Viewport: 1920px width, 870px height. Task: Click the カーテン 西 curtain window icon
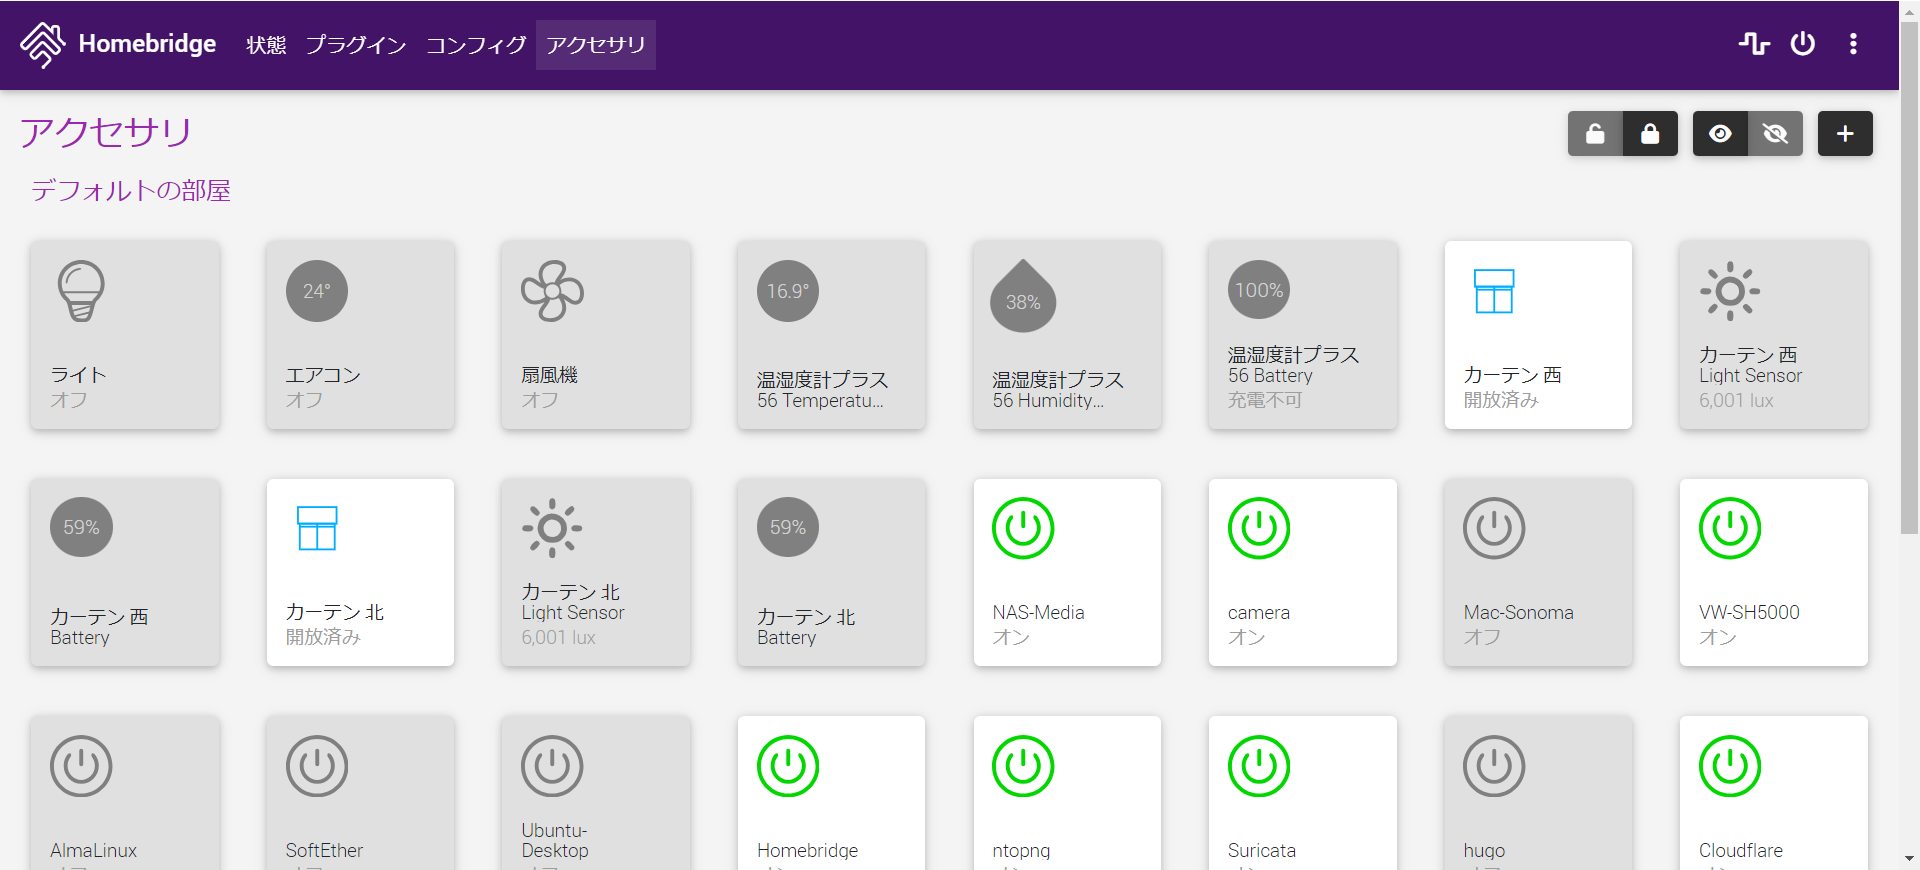pos(1494,291)
